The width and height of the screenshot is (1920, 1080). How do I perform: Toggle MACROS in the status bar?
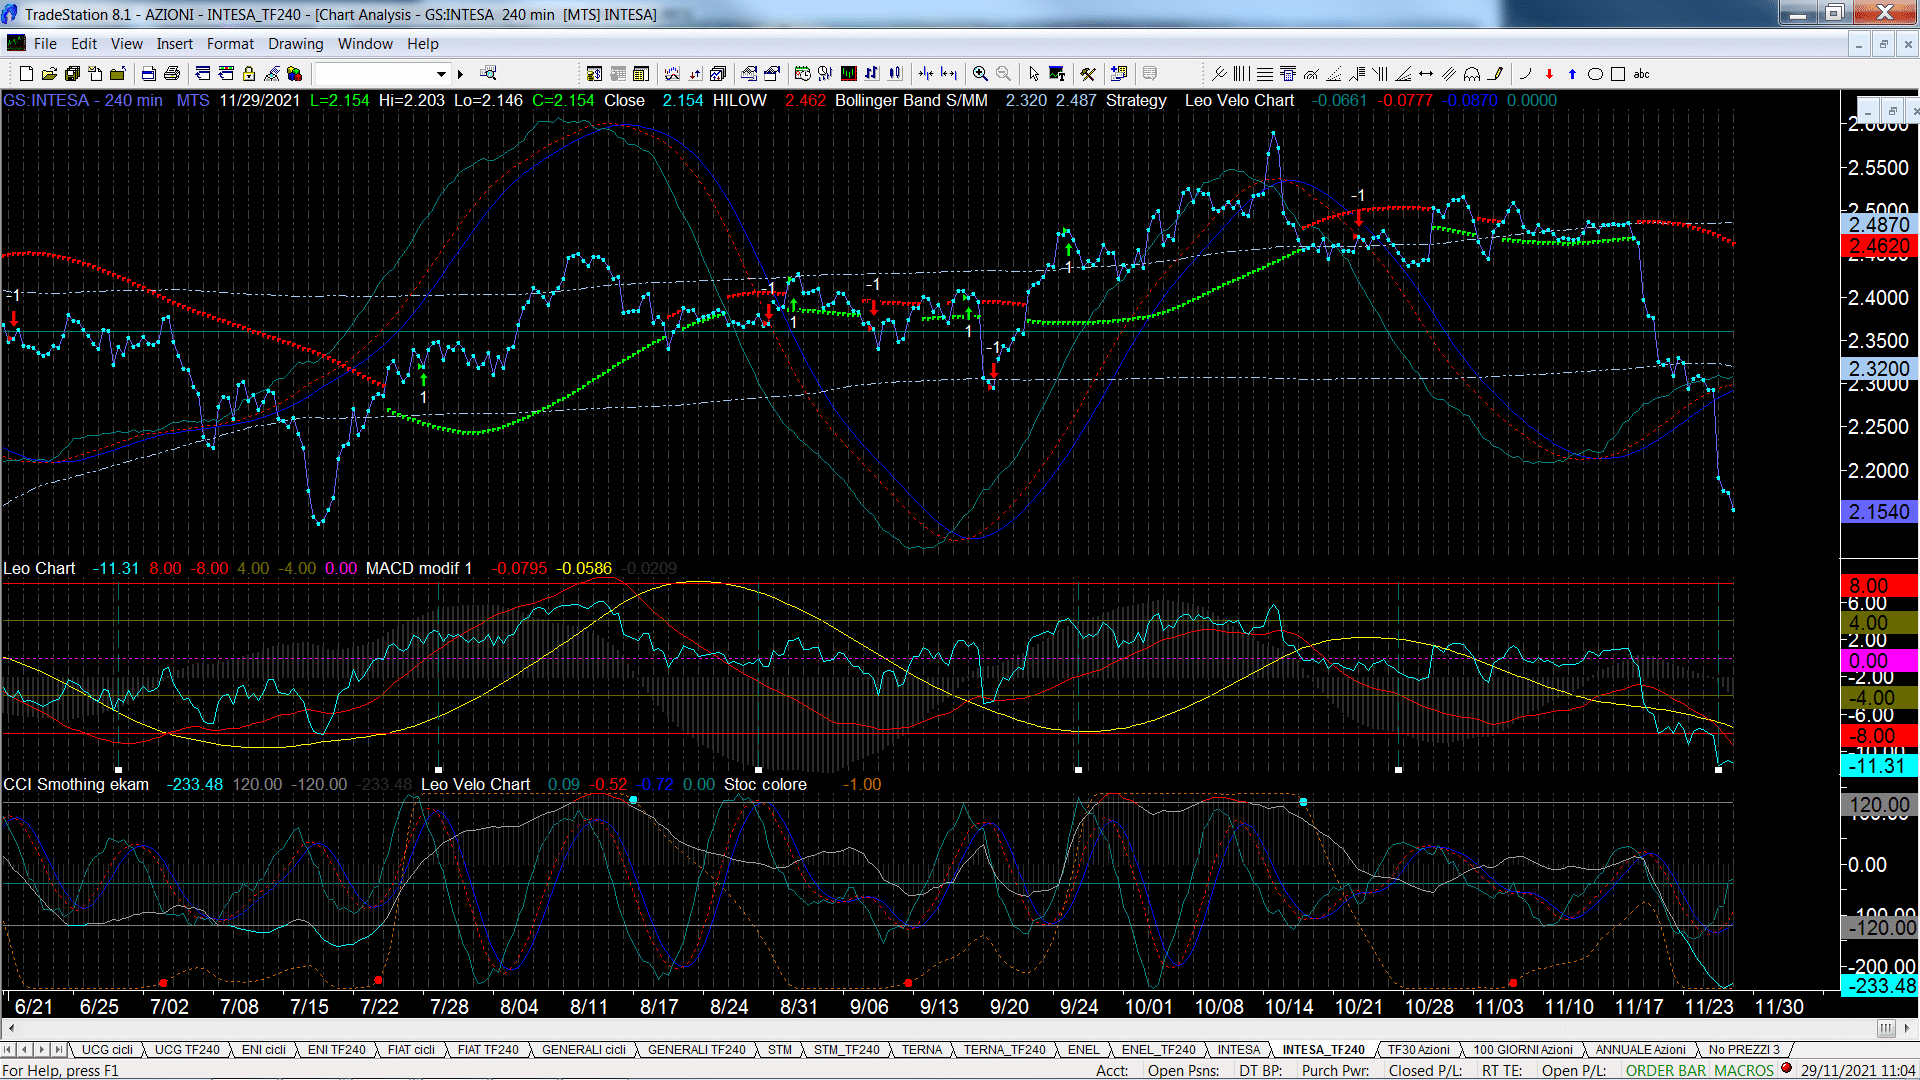pyautogui.click(x=1744, y=1071)
